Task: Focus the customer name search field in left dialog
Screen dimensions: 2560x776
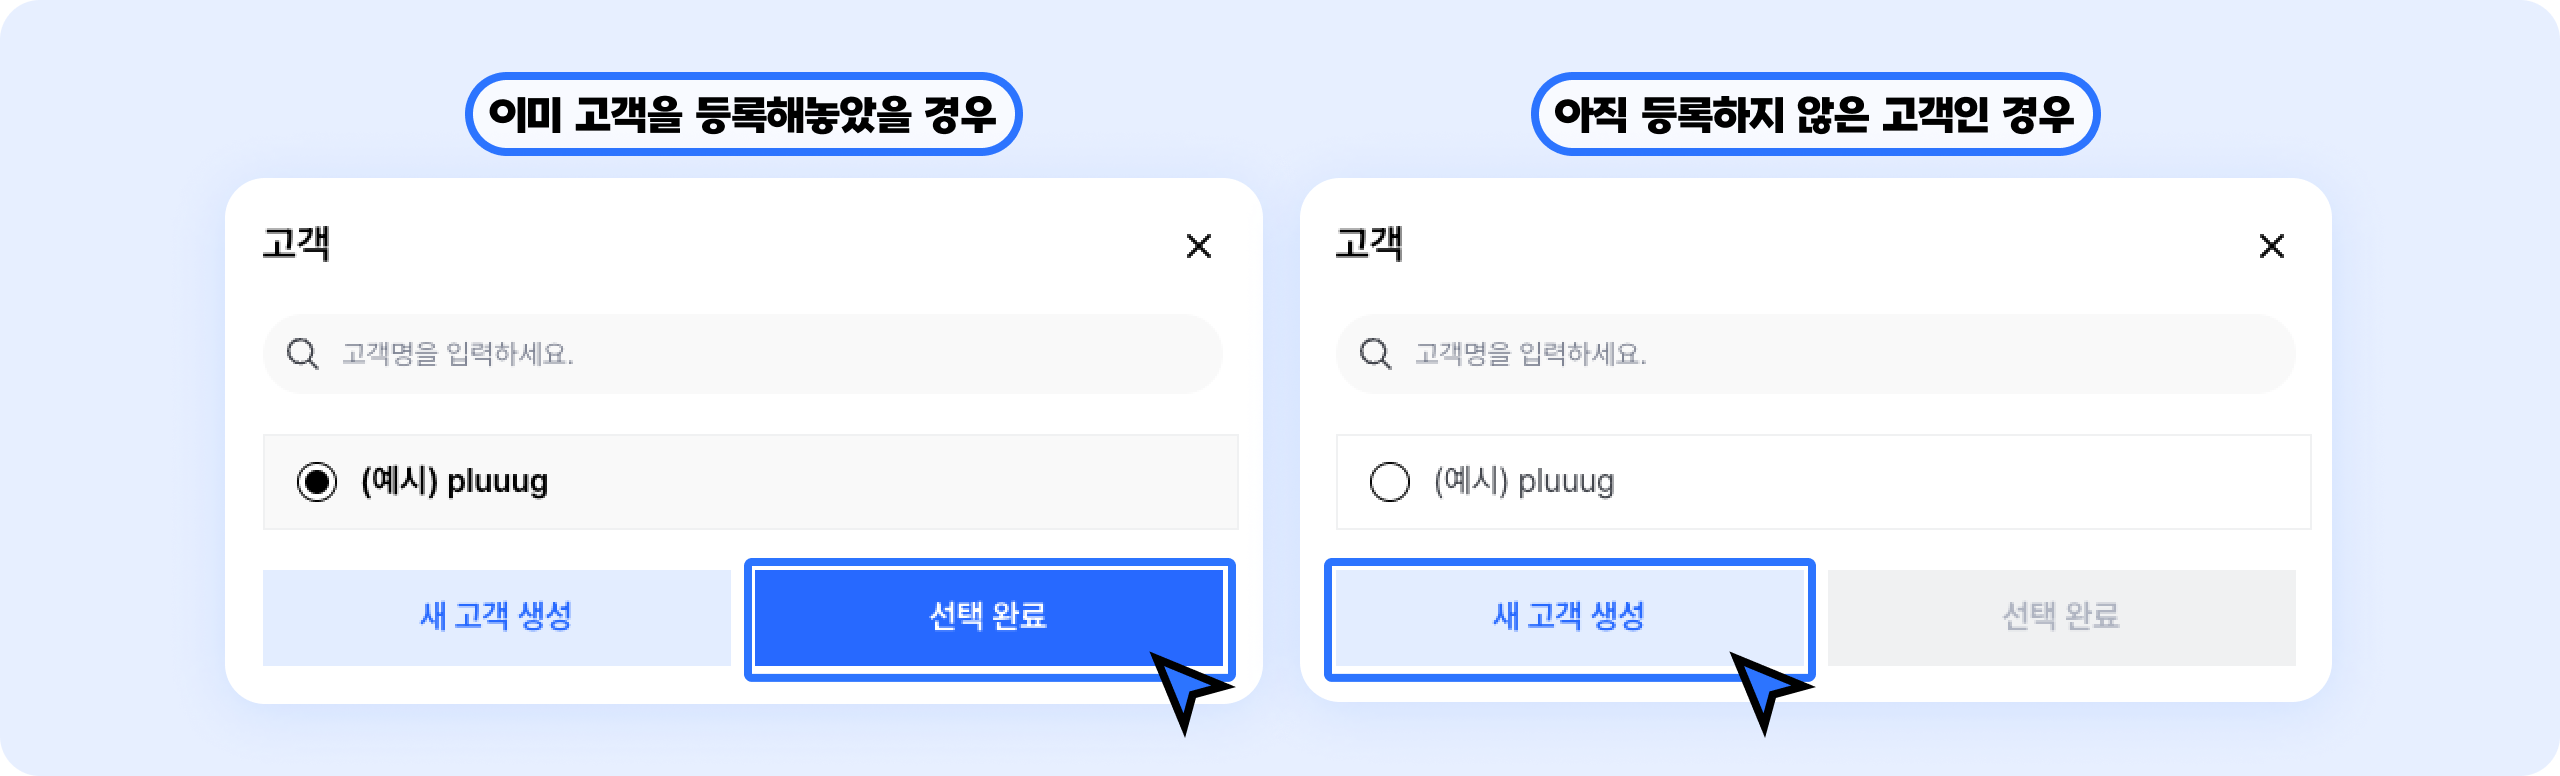Action: click(760, 354)
